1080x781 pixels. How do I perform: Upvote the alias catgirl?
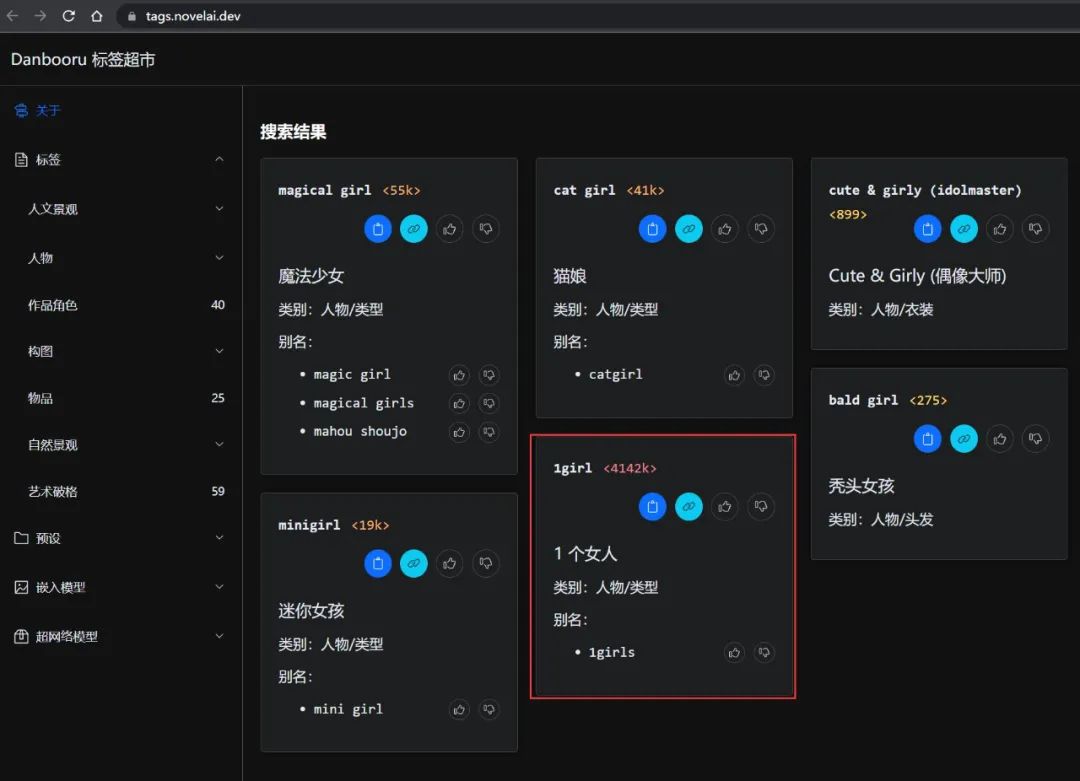pos(734,375)
